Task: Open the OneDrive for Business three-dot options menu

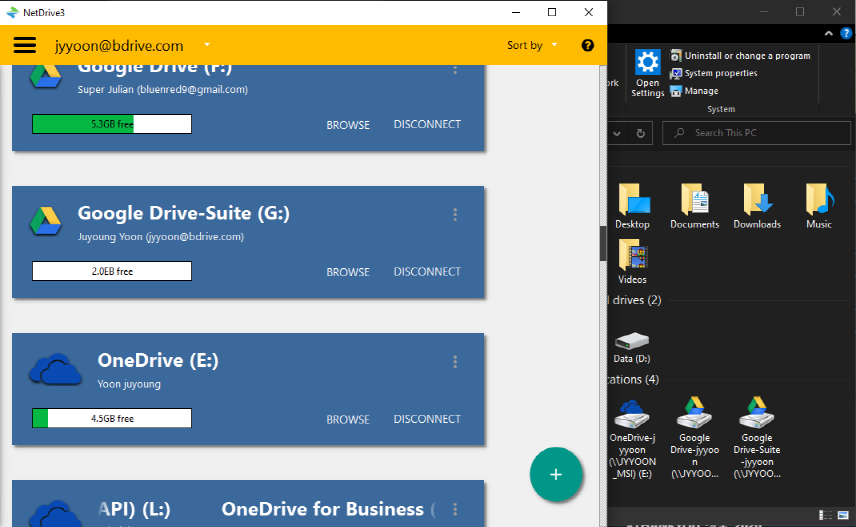Action: click(x=455, y=510)
